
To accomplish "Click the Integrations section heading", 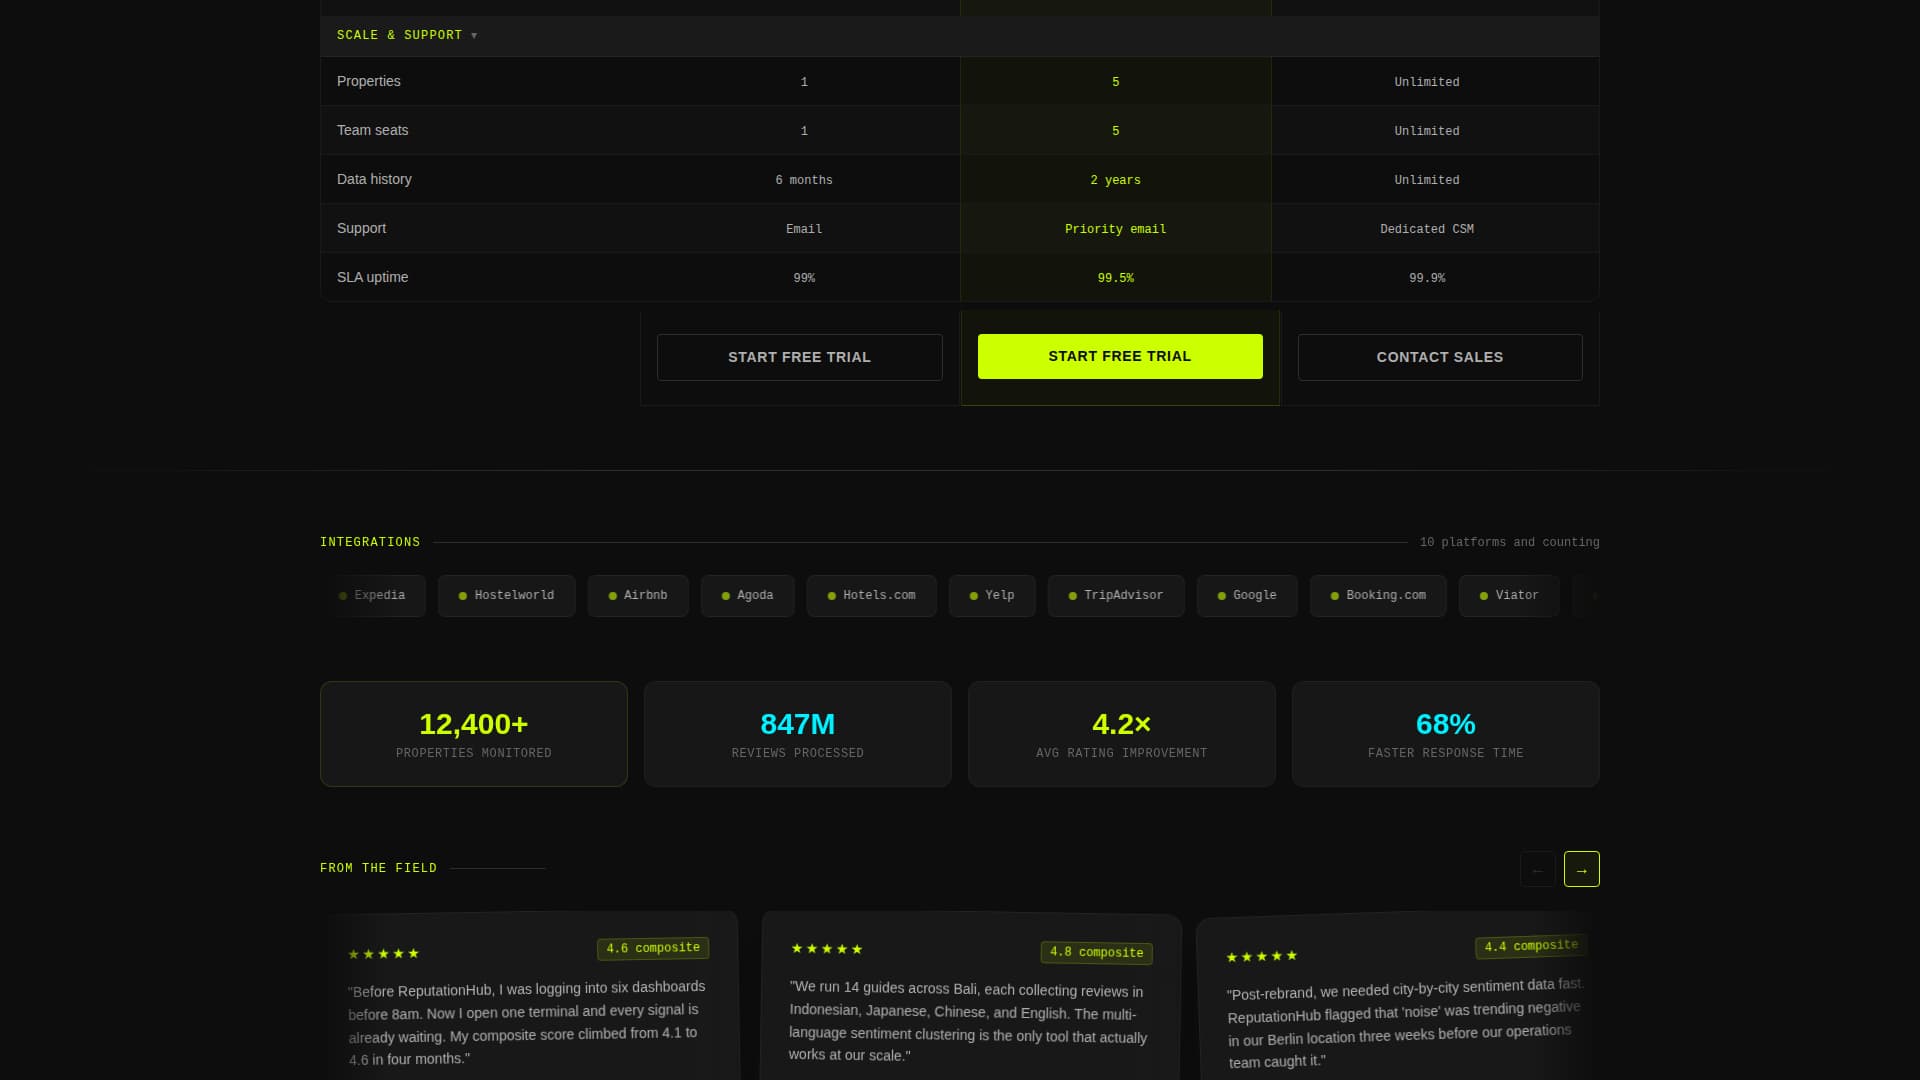I will point(370,542).
